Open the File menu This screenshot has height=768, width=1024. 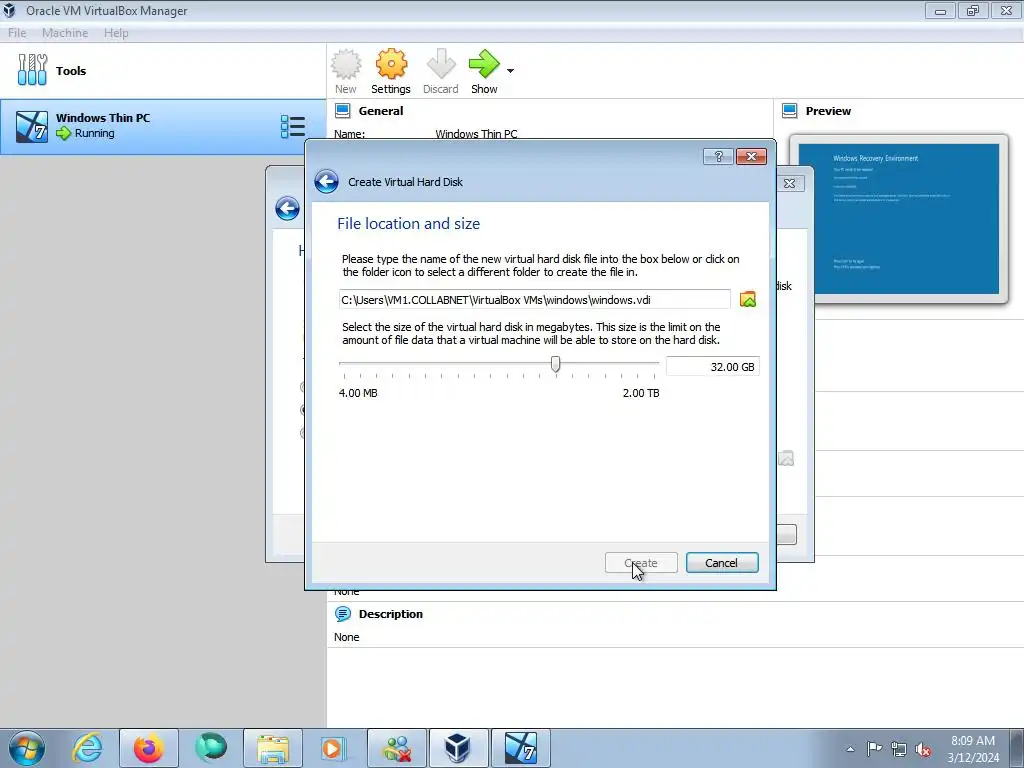pyautogui.click(x=17, y=33)
